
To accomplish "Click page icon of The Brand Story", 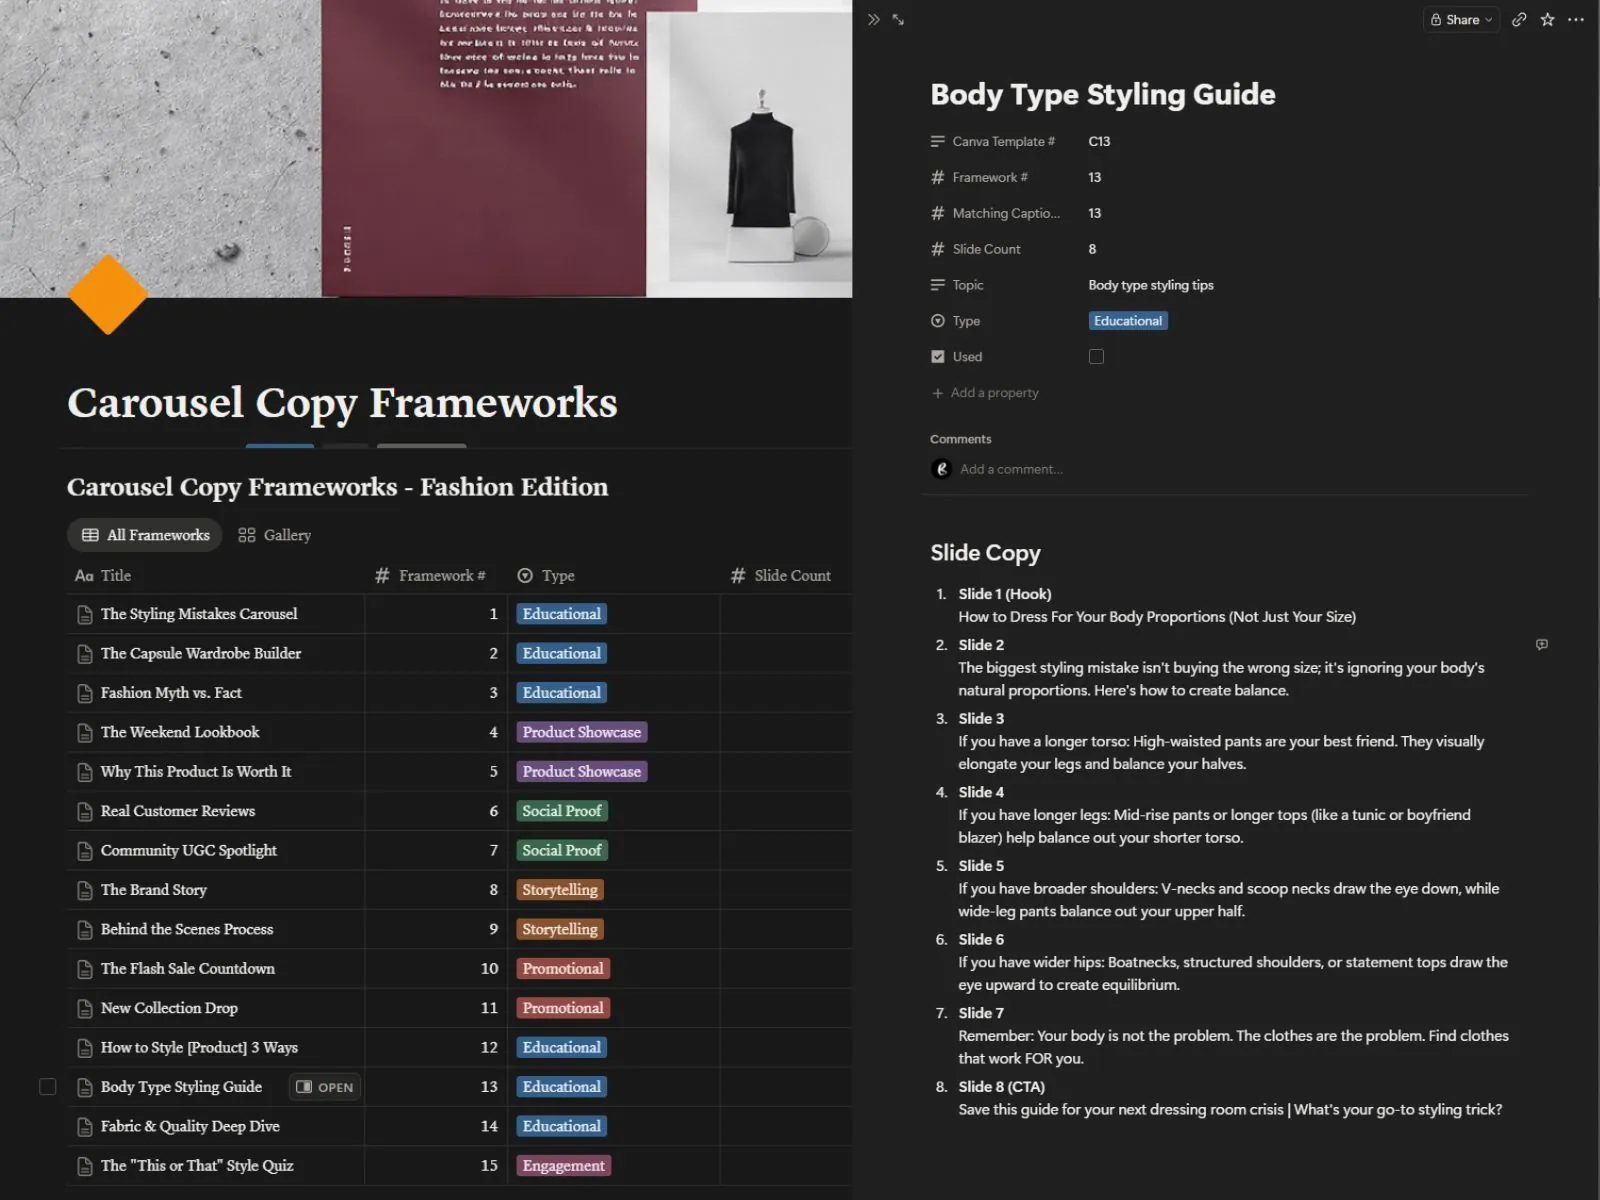I will (x=85, y=890).
